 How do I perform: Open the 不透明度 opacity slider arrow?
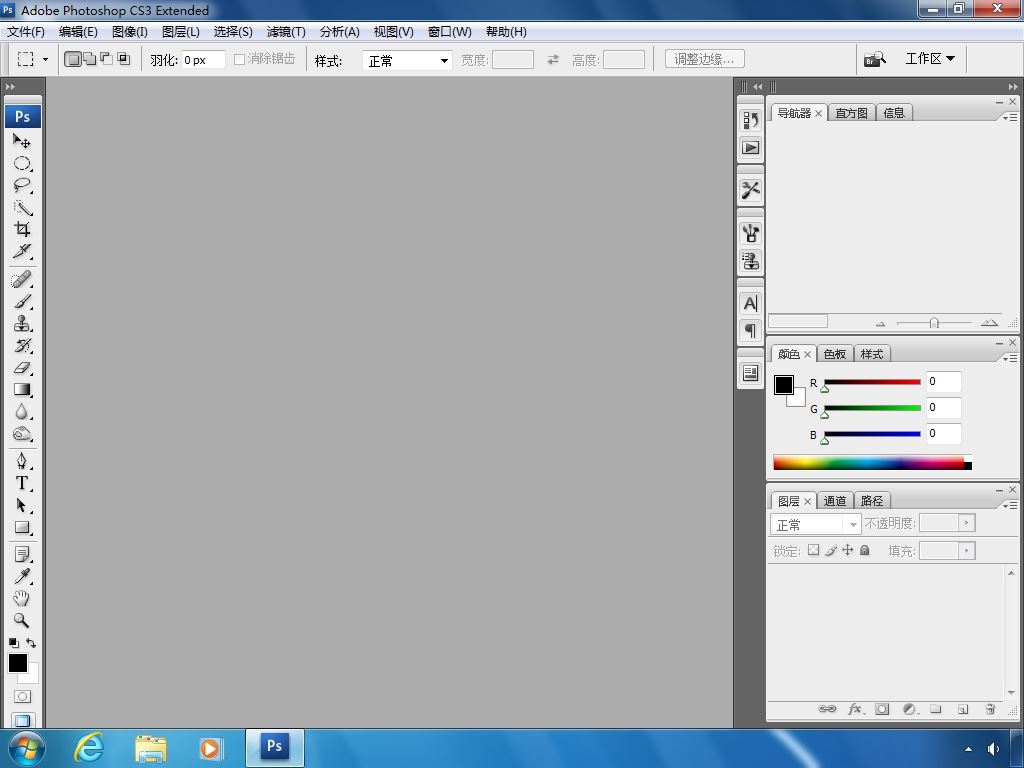pyautogui.click(x=967, y=522)
